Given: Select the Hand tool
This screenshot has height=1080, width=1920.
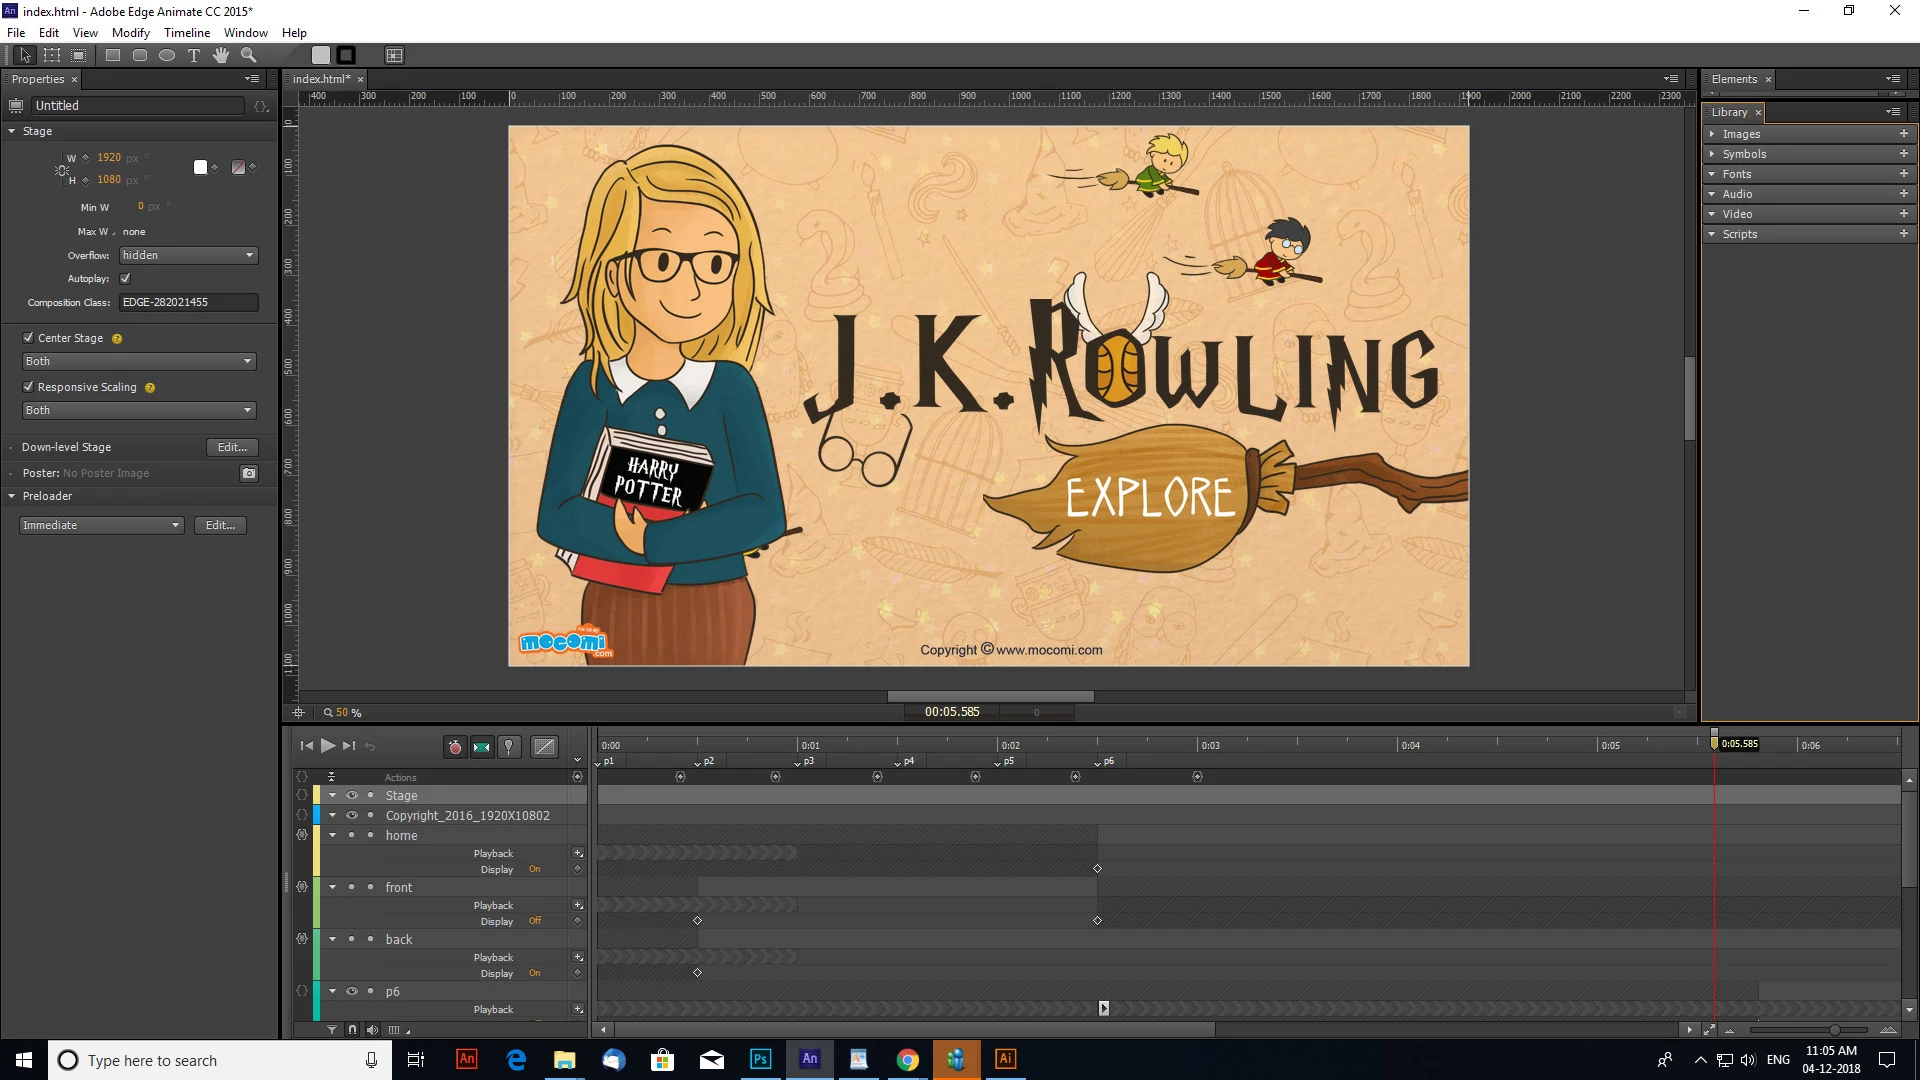Looking at the screenshot, I should [221, 56].
